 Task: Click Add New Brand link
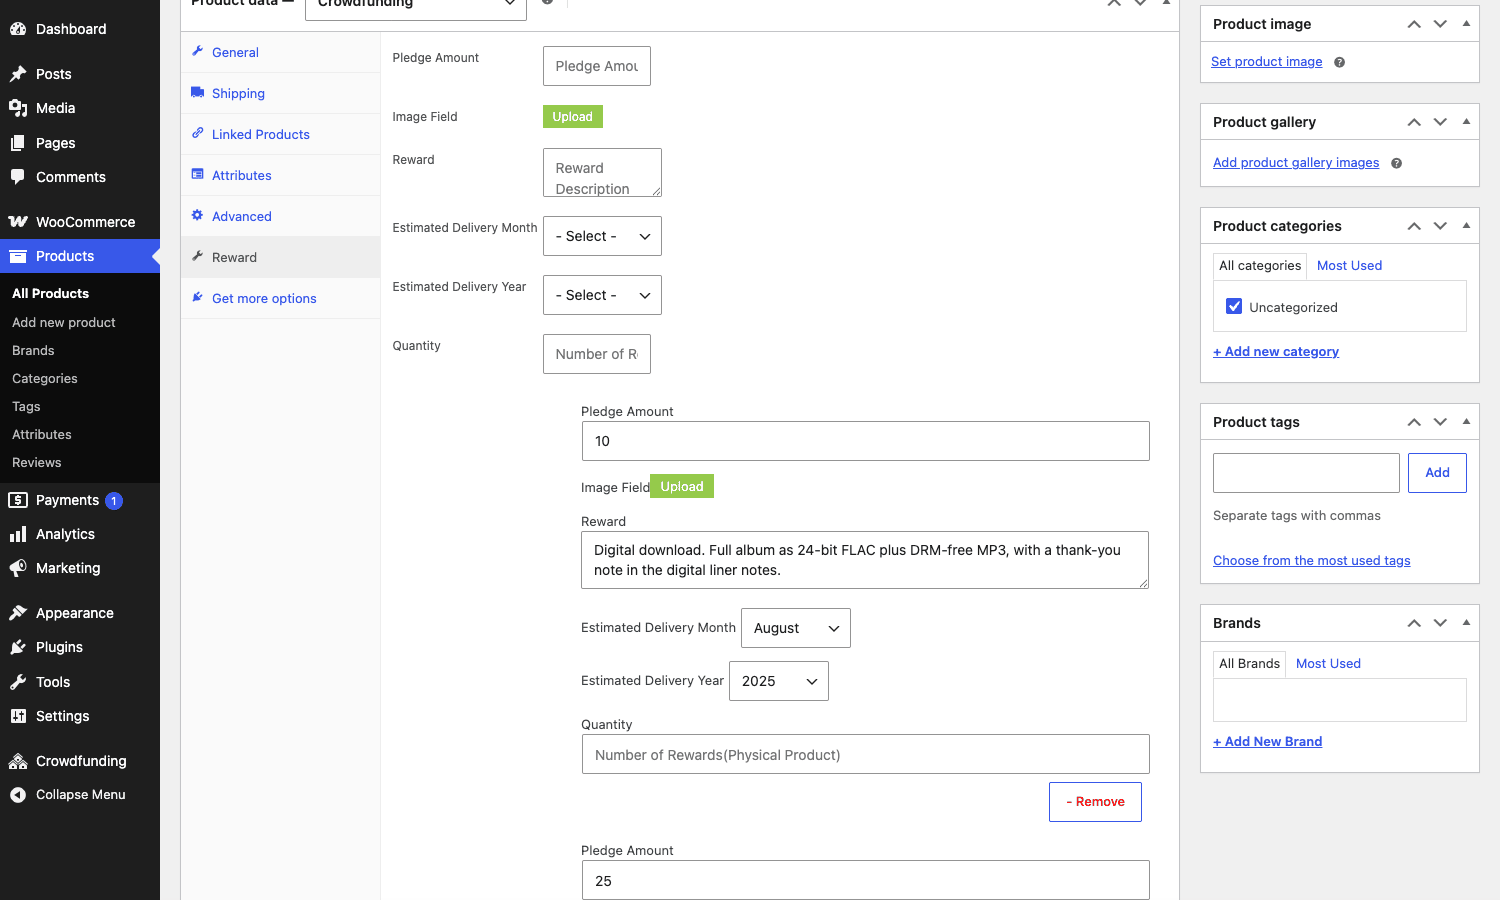1268,742
